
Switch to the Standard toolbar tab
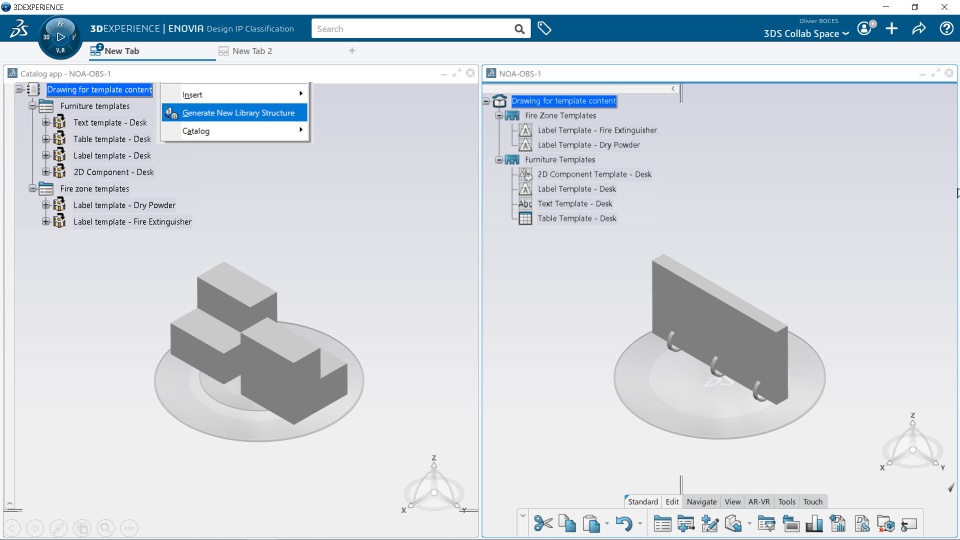[x=642, y=501]
